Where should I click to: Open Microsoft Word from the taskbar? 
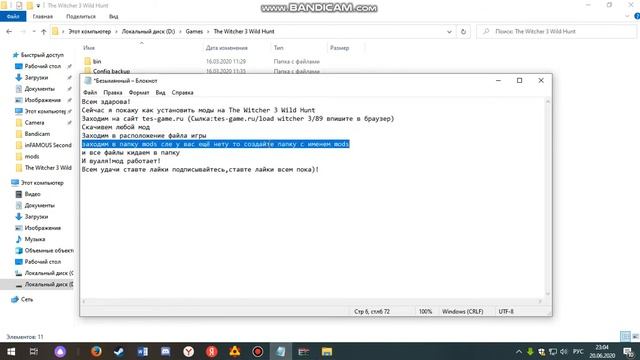142,351
